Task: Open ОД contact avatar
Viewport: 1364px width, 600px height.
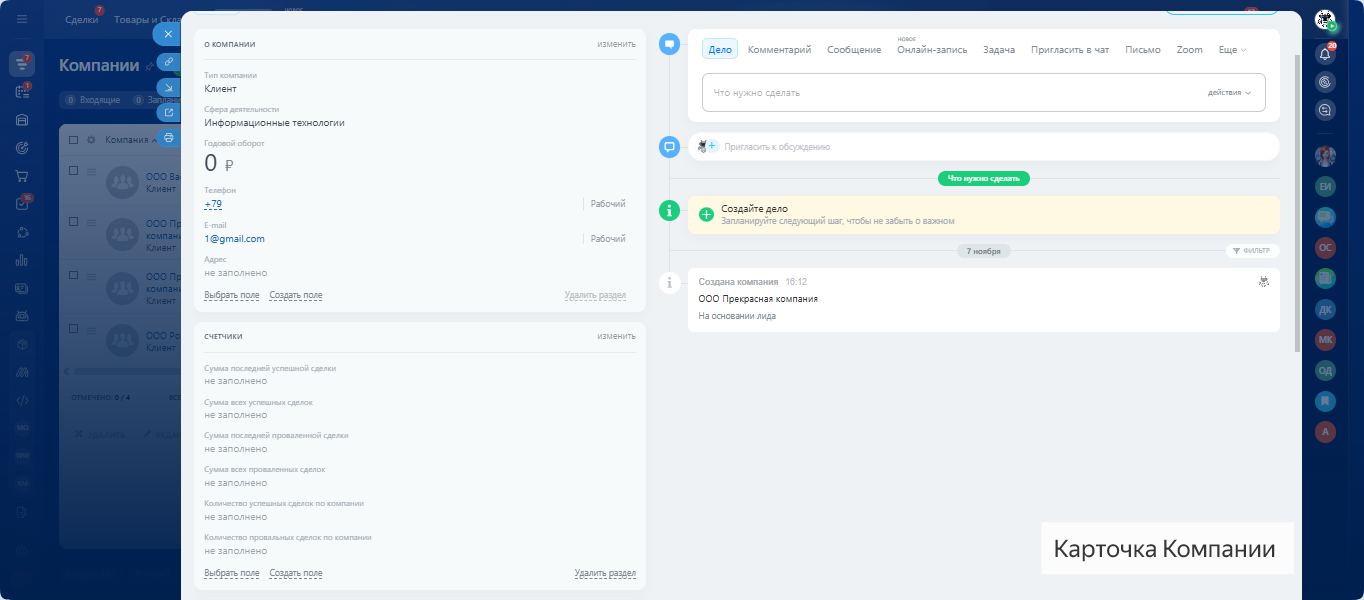Action: click(1326, 370)
